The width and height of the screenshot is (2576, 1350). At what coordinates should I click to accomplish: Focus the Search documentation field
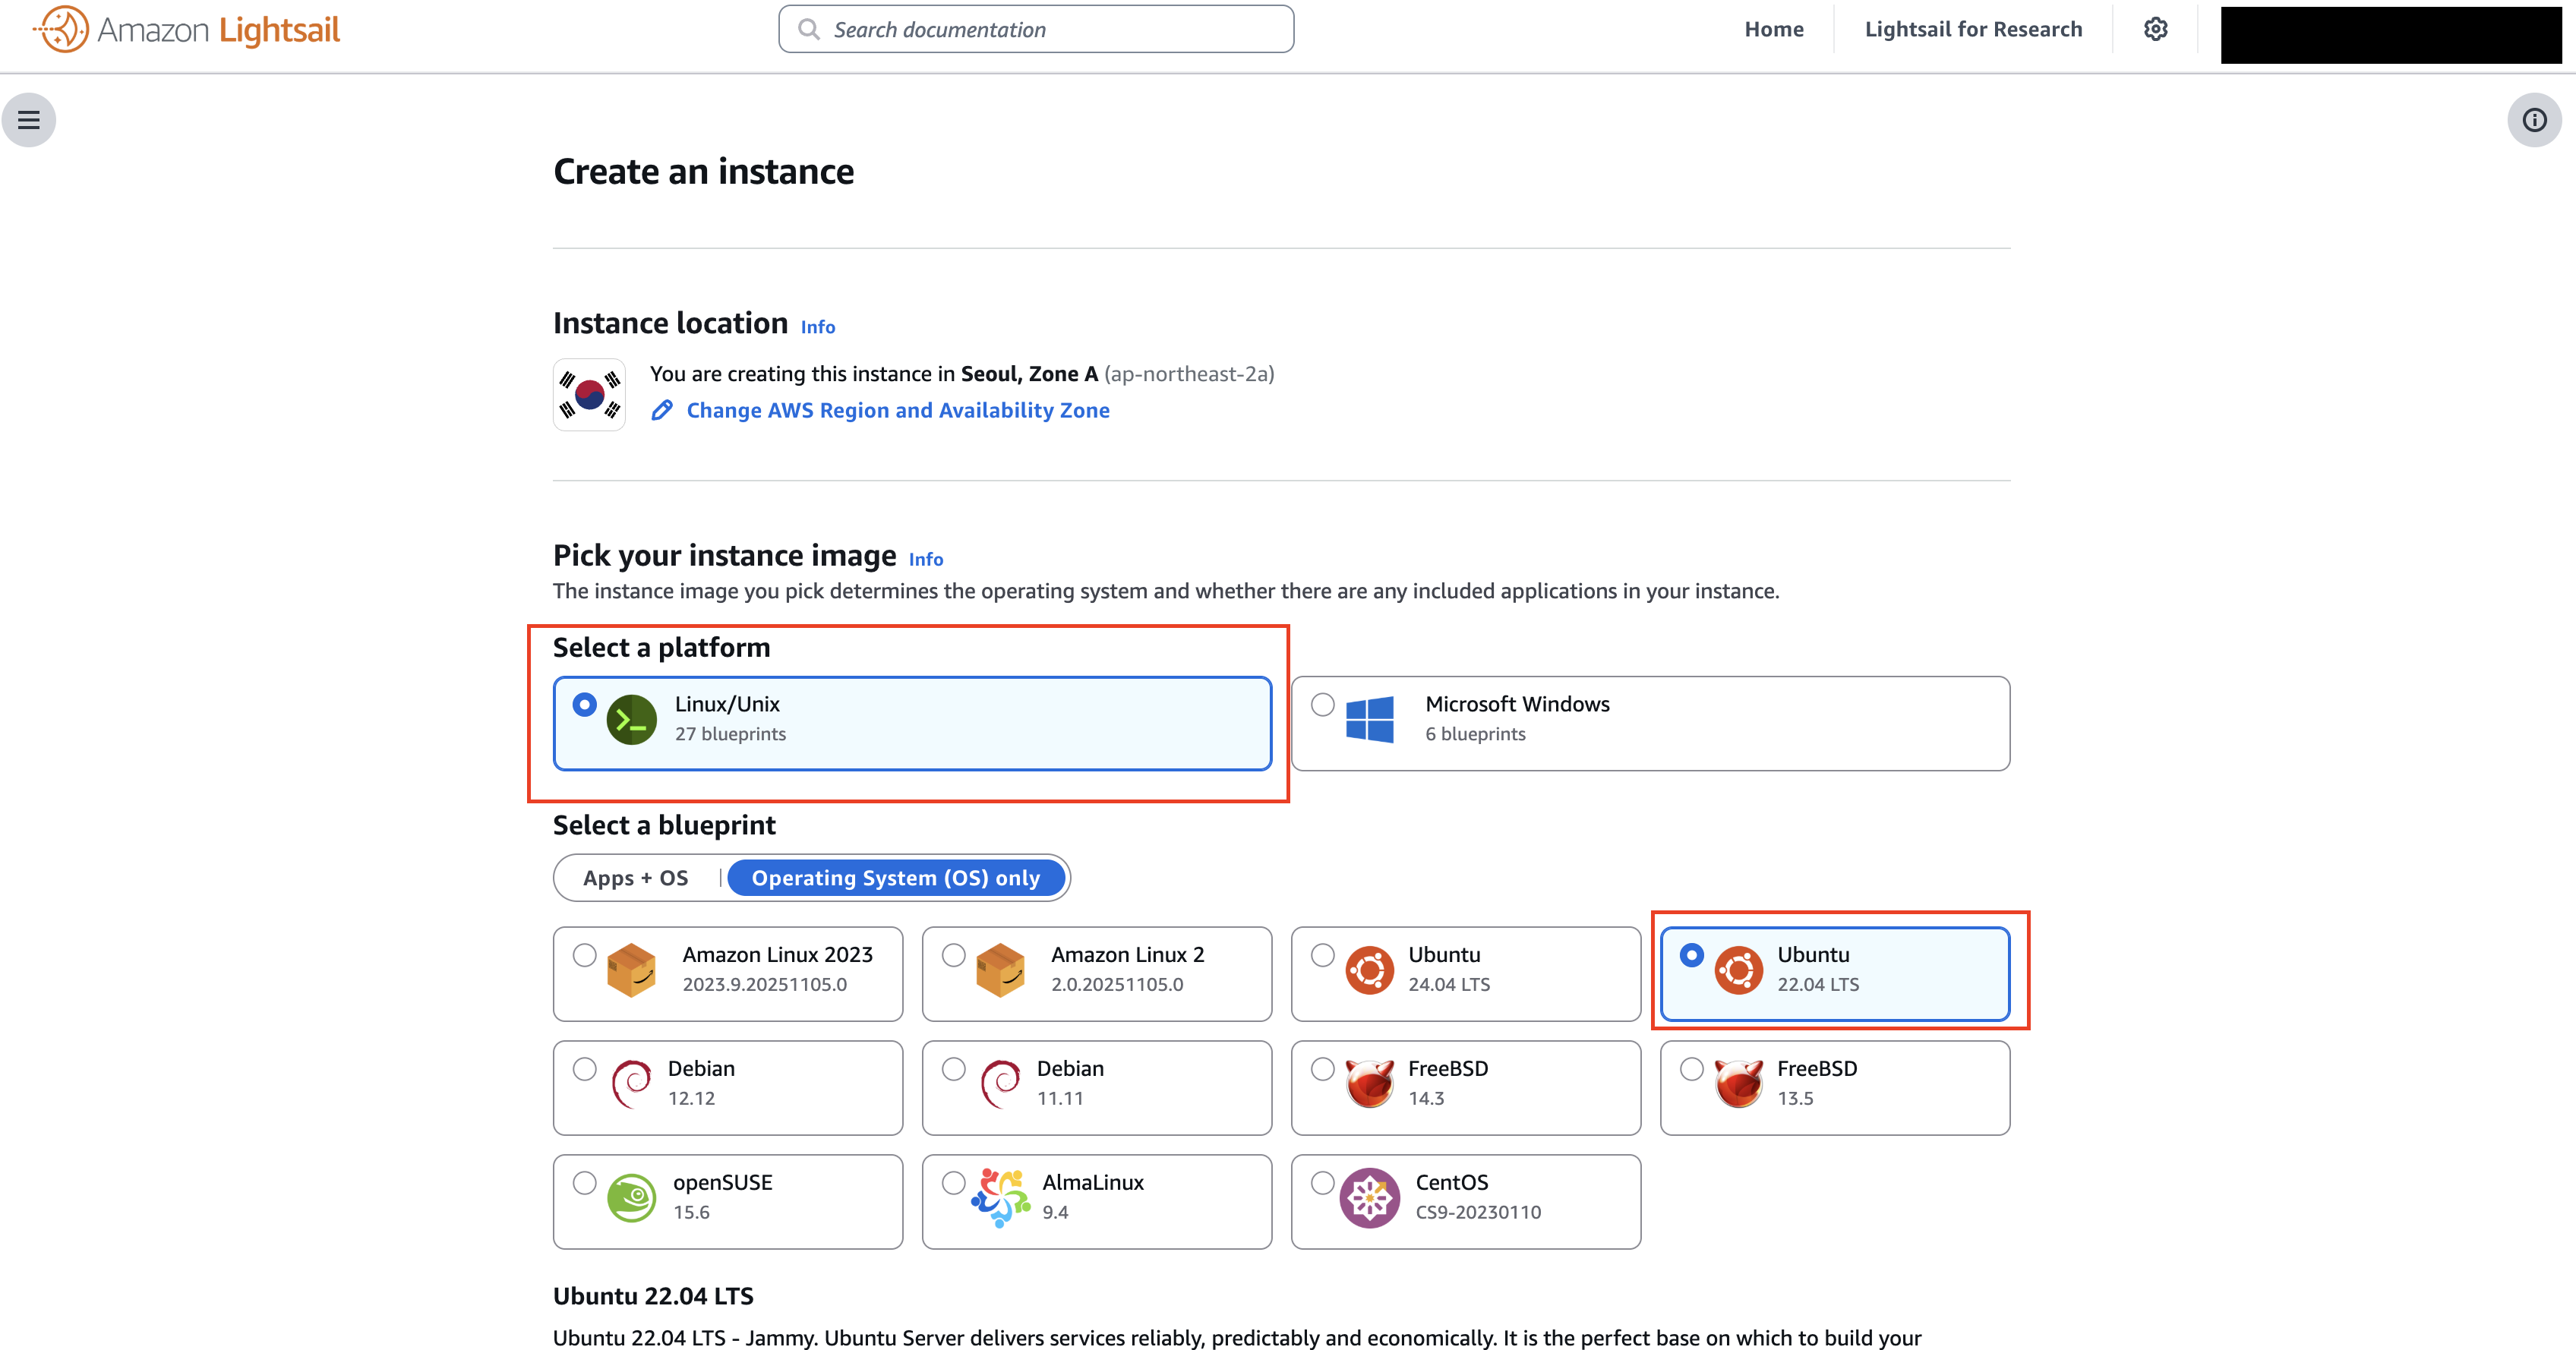(x=1036, y=29)
